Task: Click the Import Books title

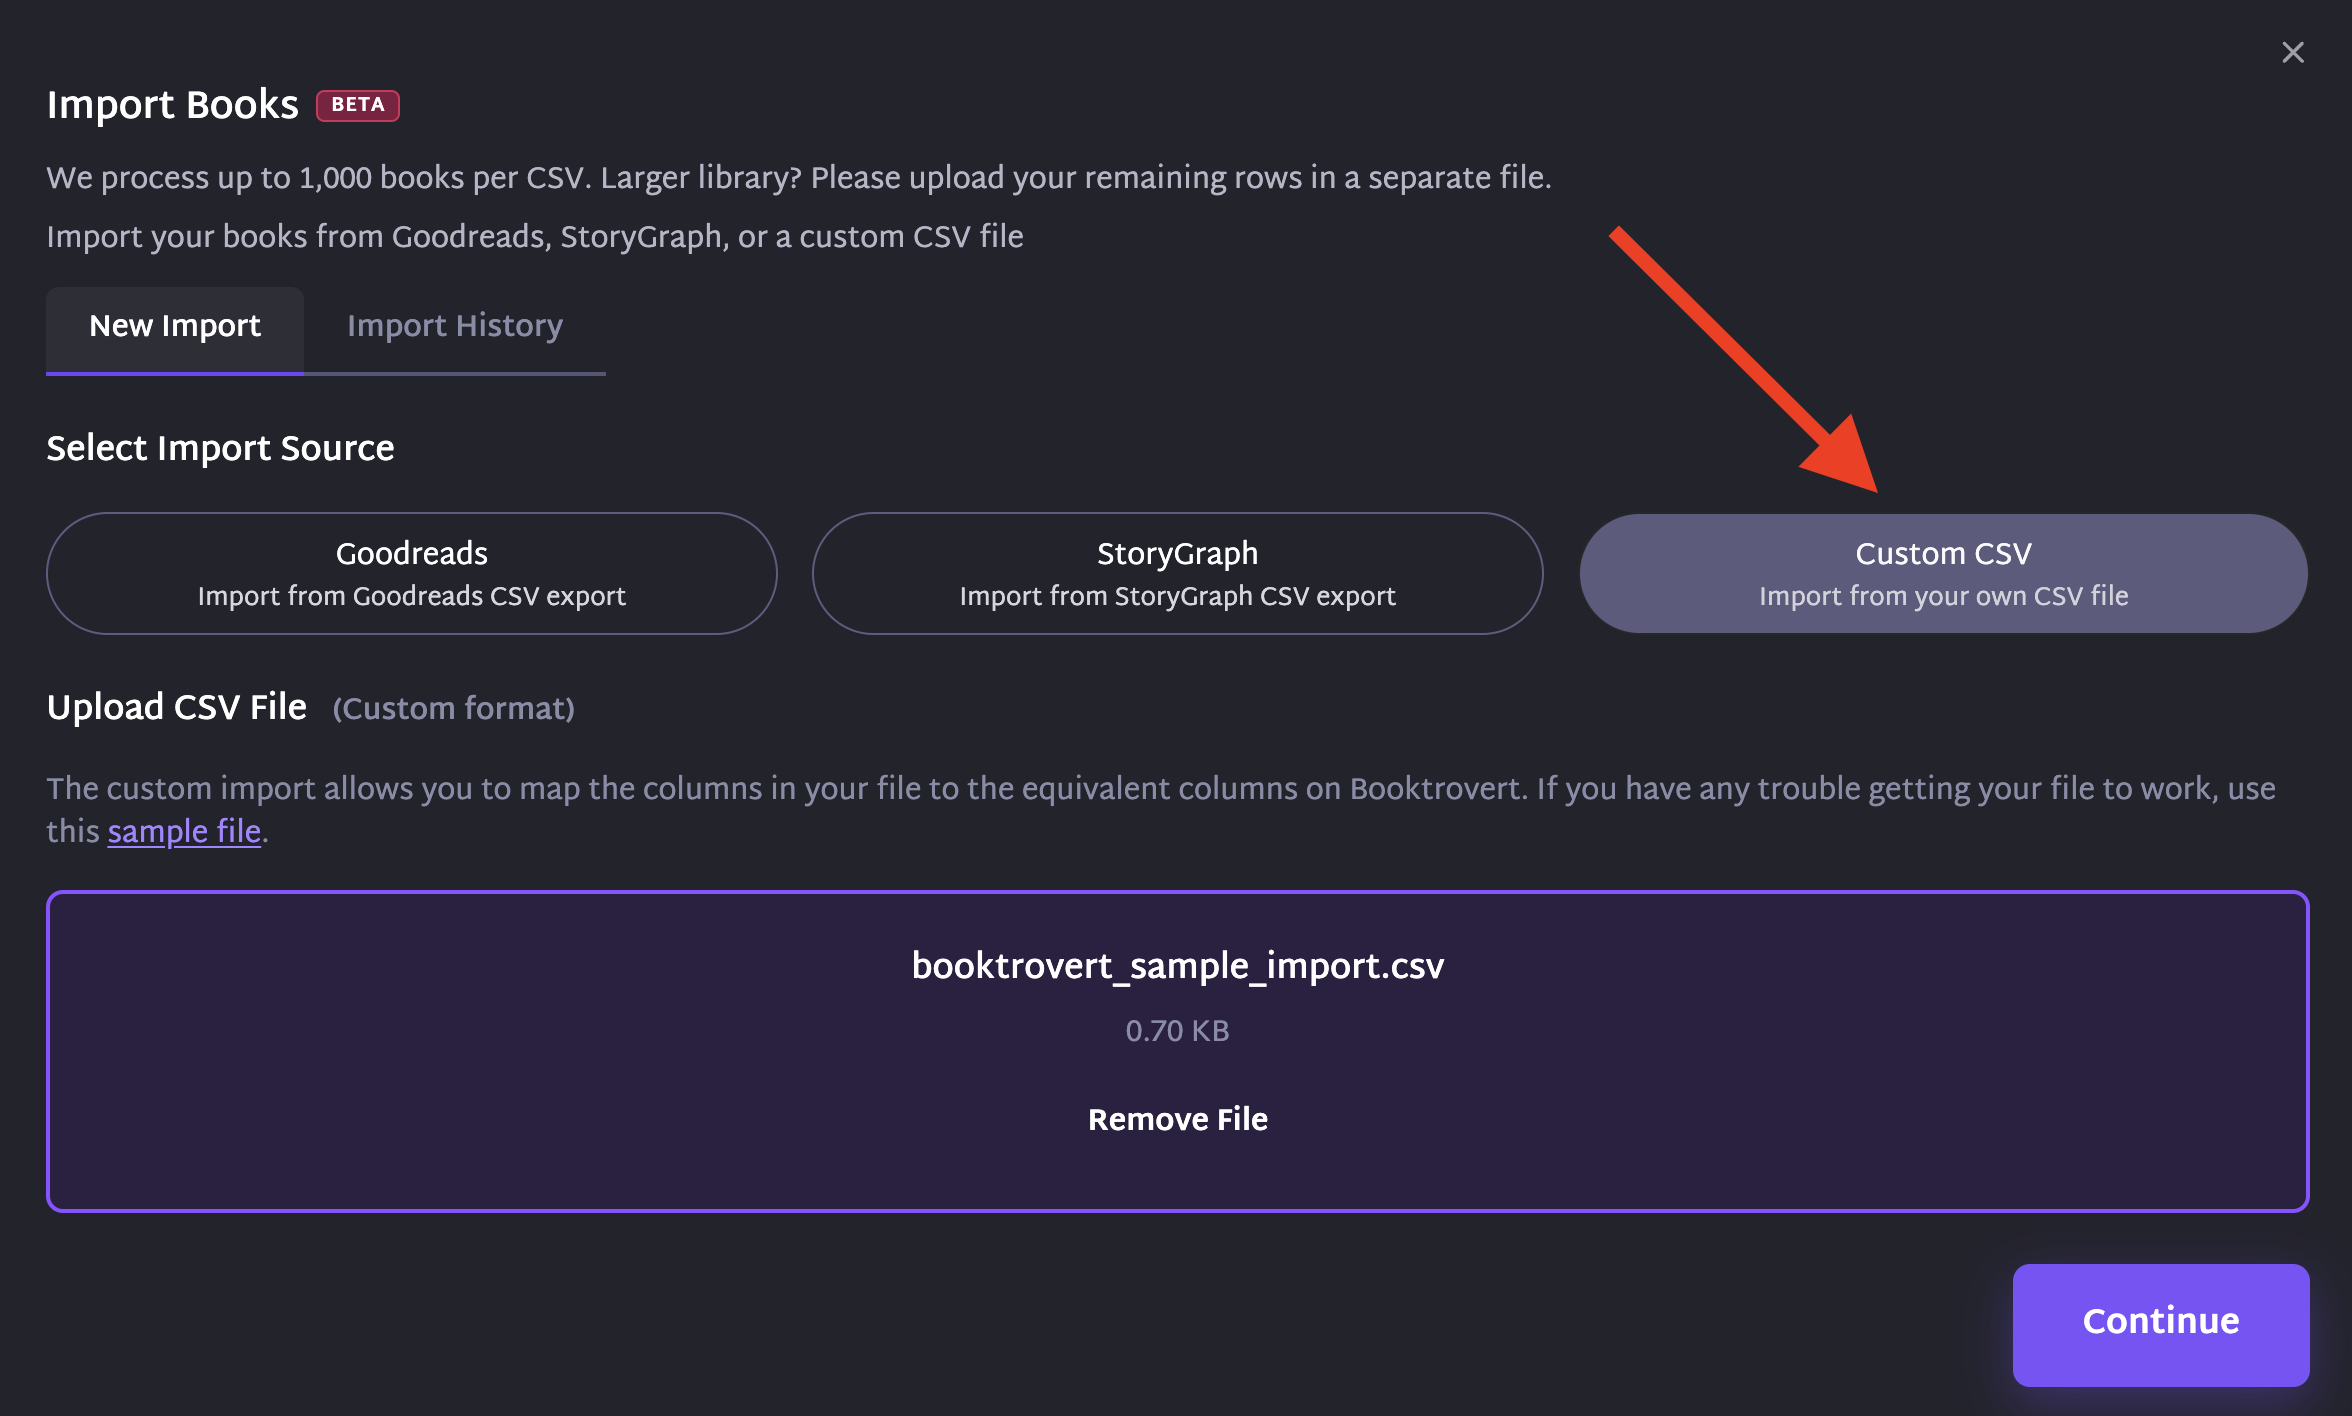Action: [173, 105]
